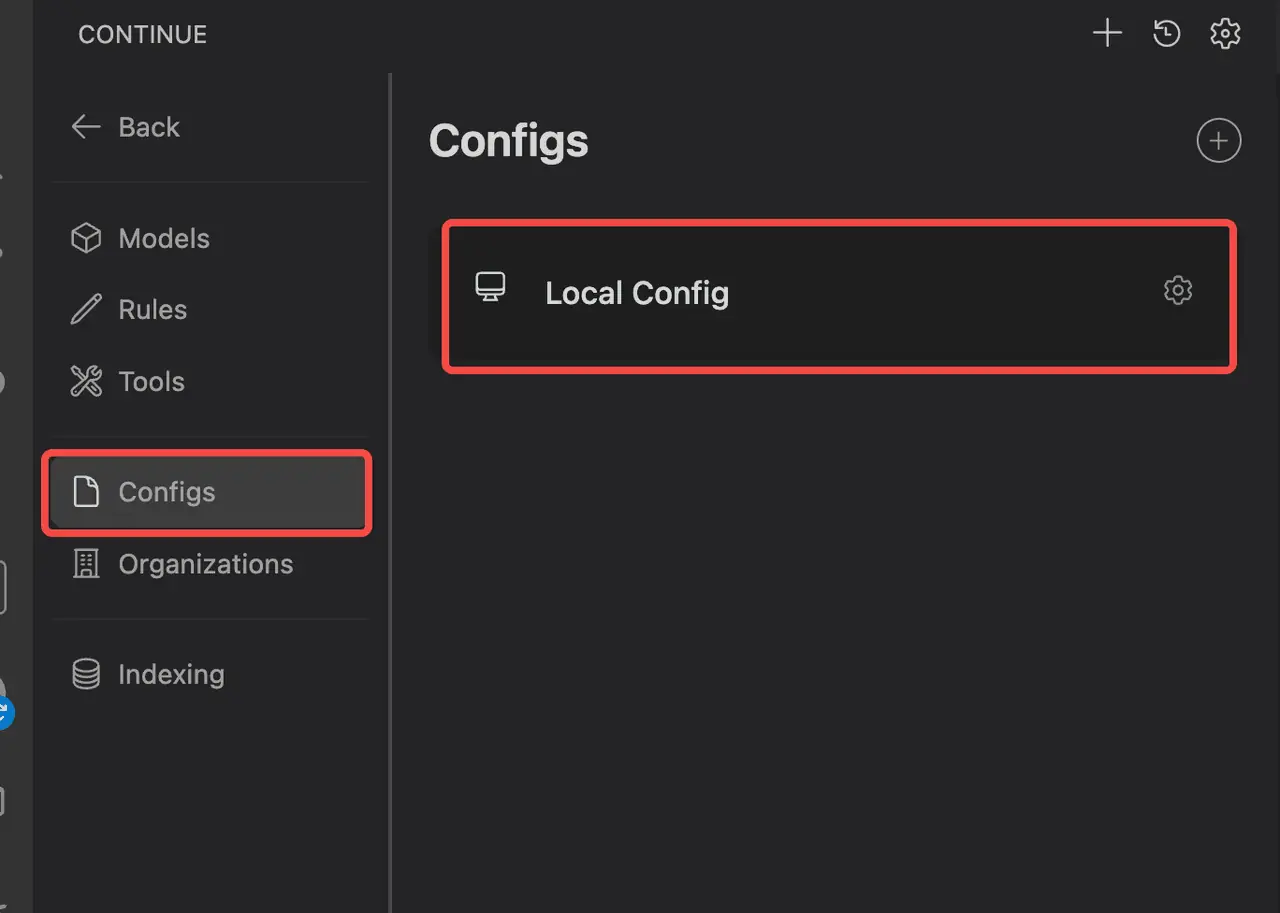Open session history via the clock icon

(x=1166, y=34)
